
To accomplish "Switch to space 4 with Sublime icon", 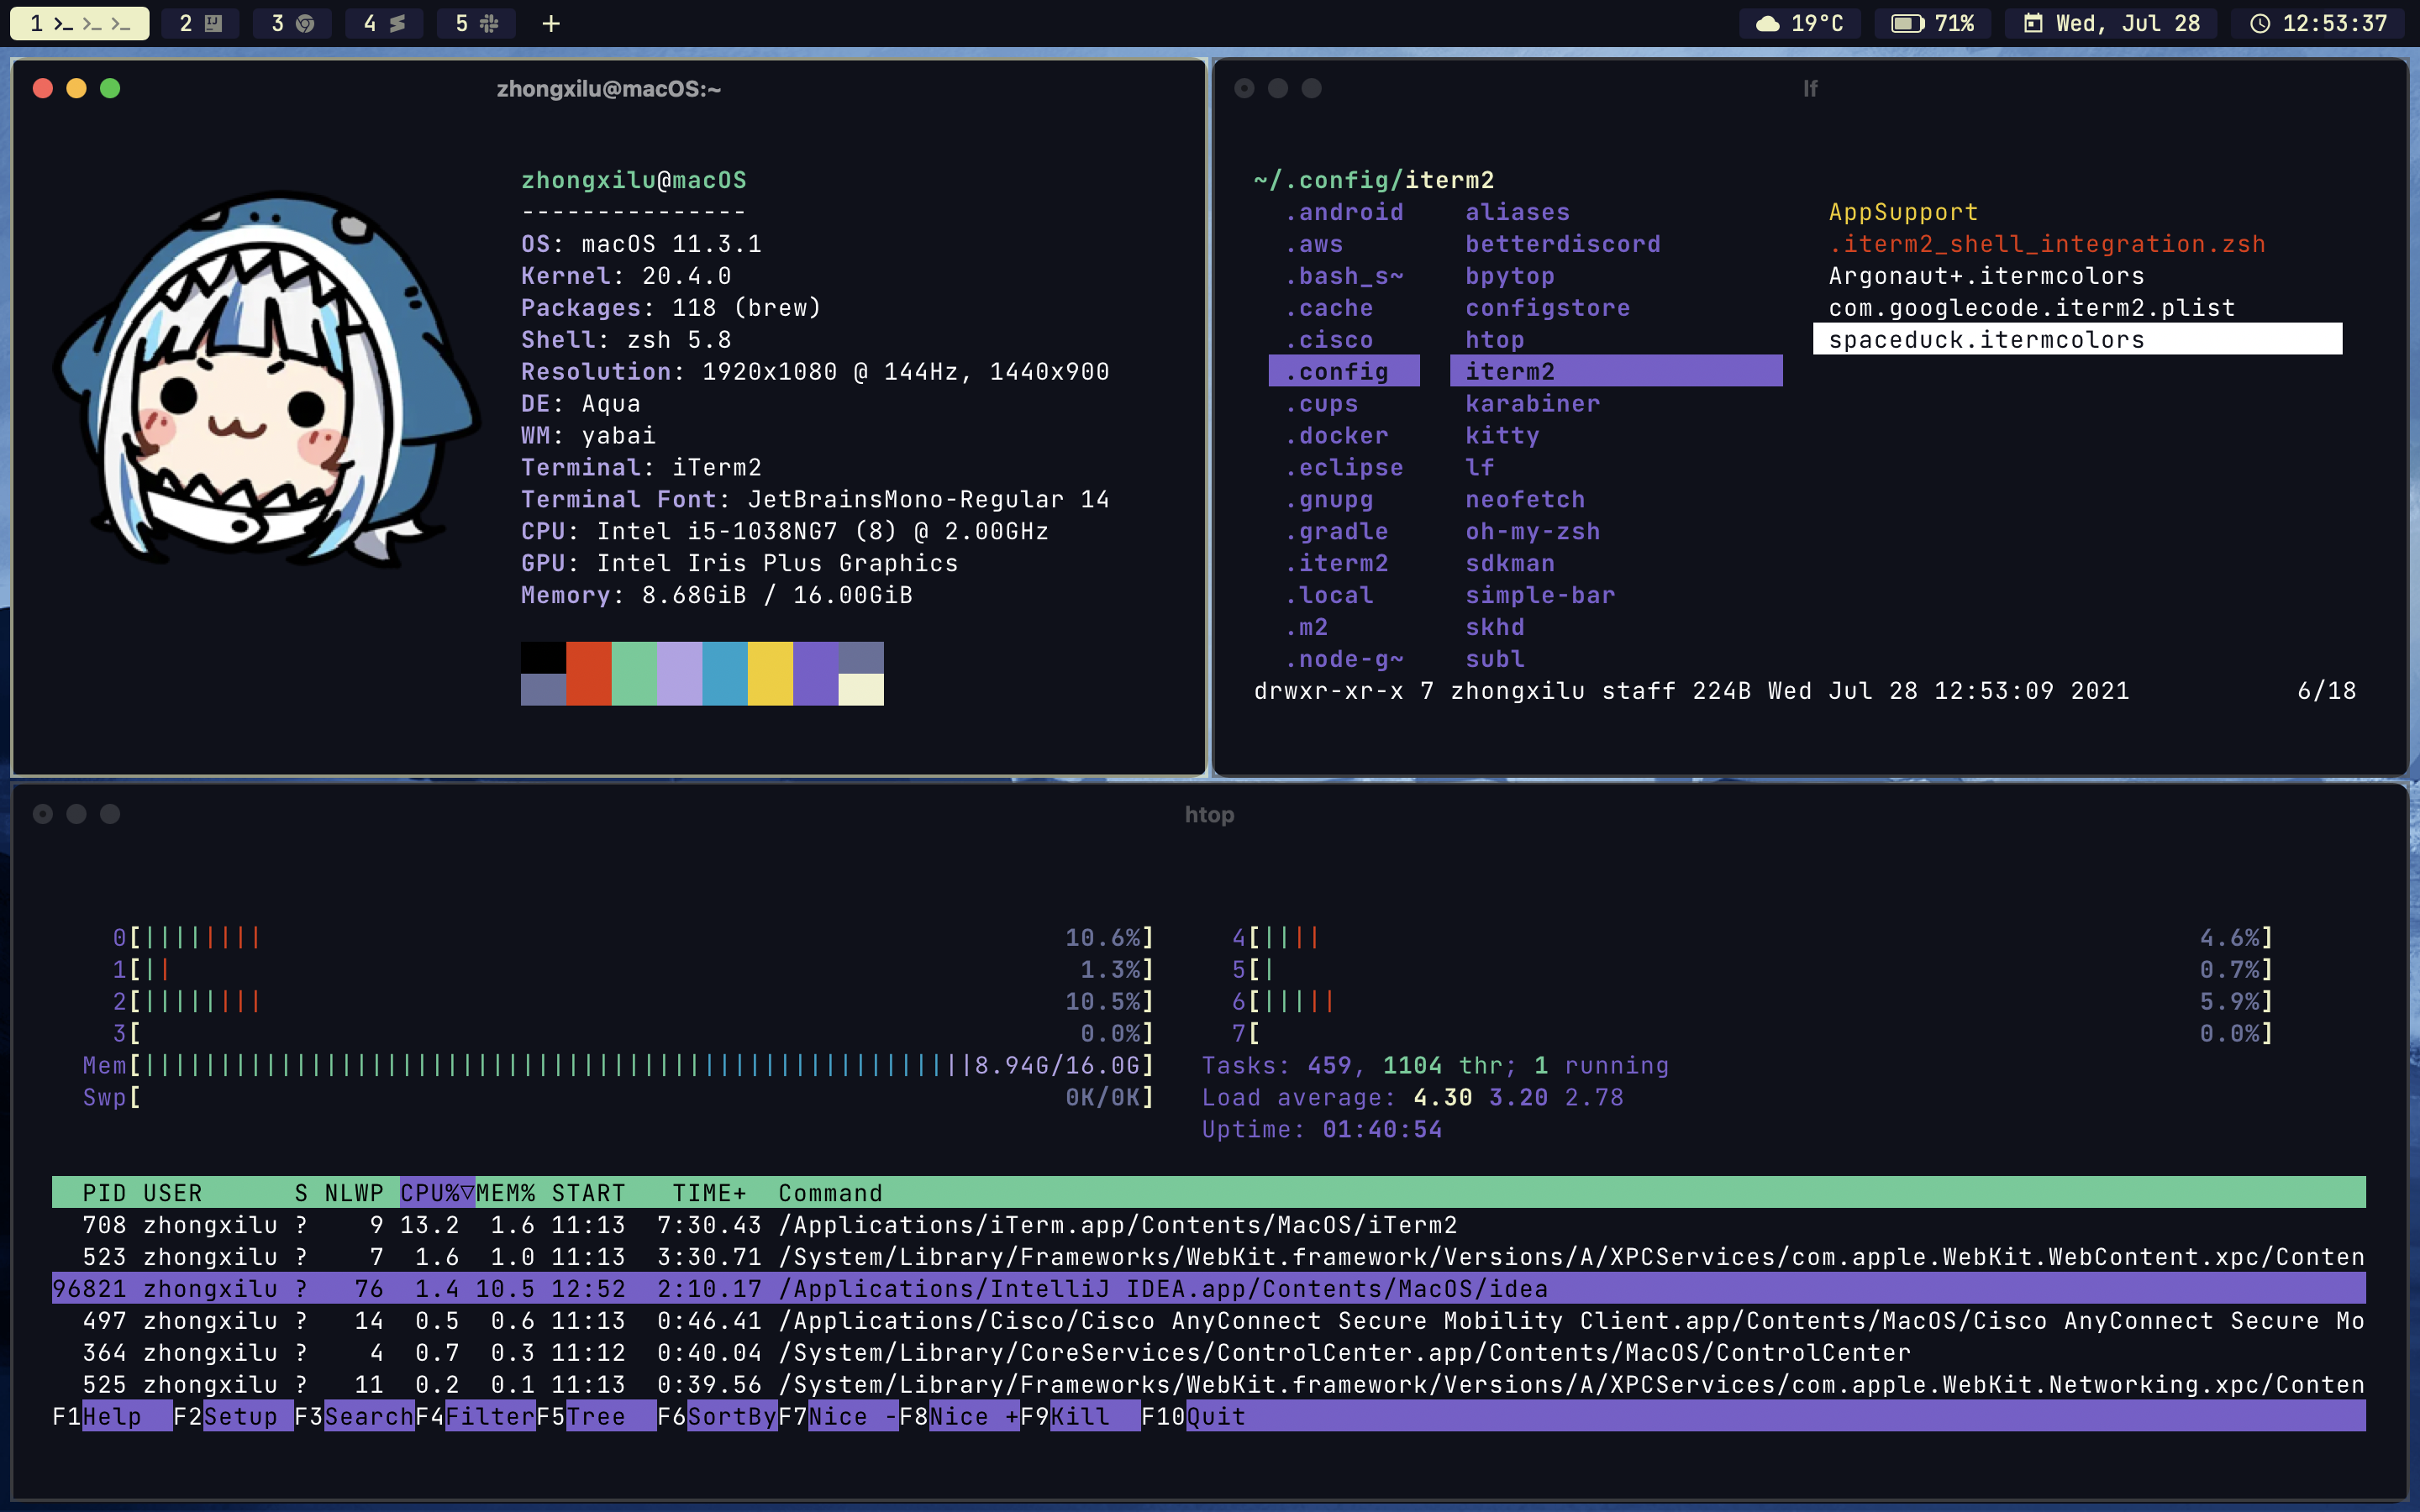I will point(384,23).
